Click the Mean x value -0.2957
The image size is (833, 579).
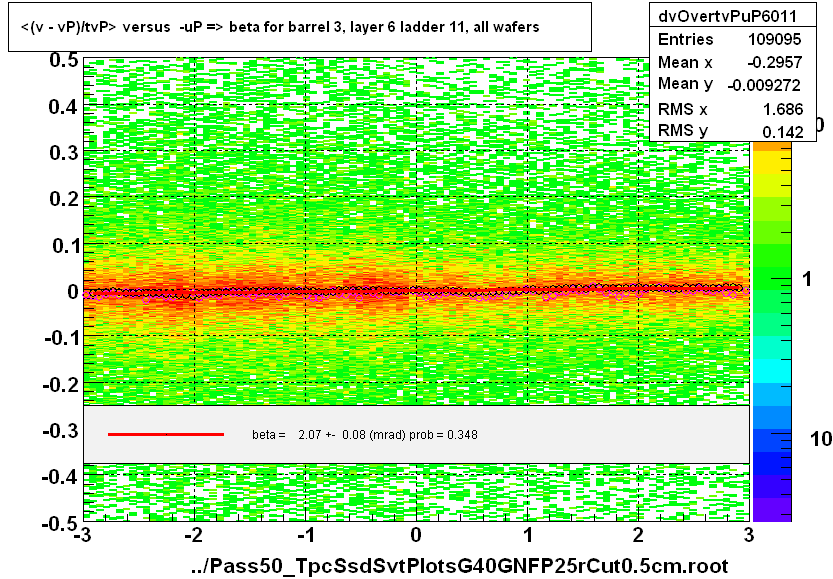tap(775, 62)
